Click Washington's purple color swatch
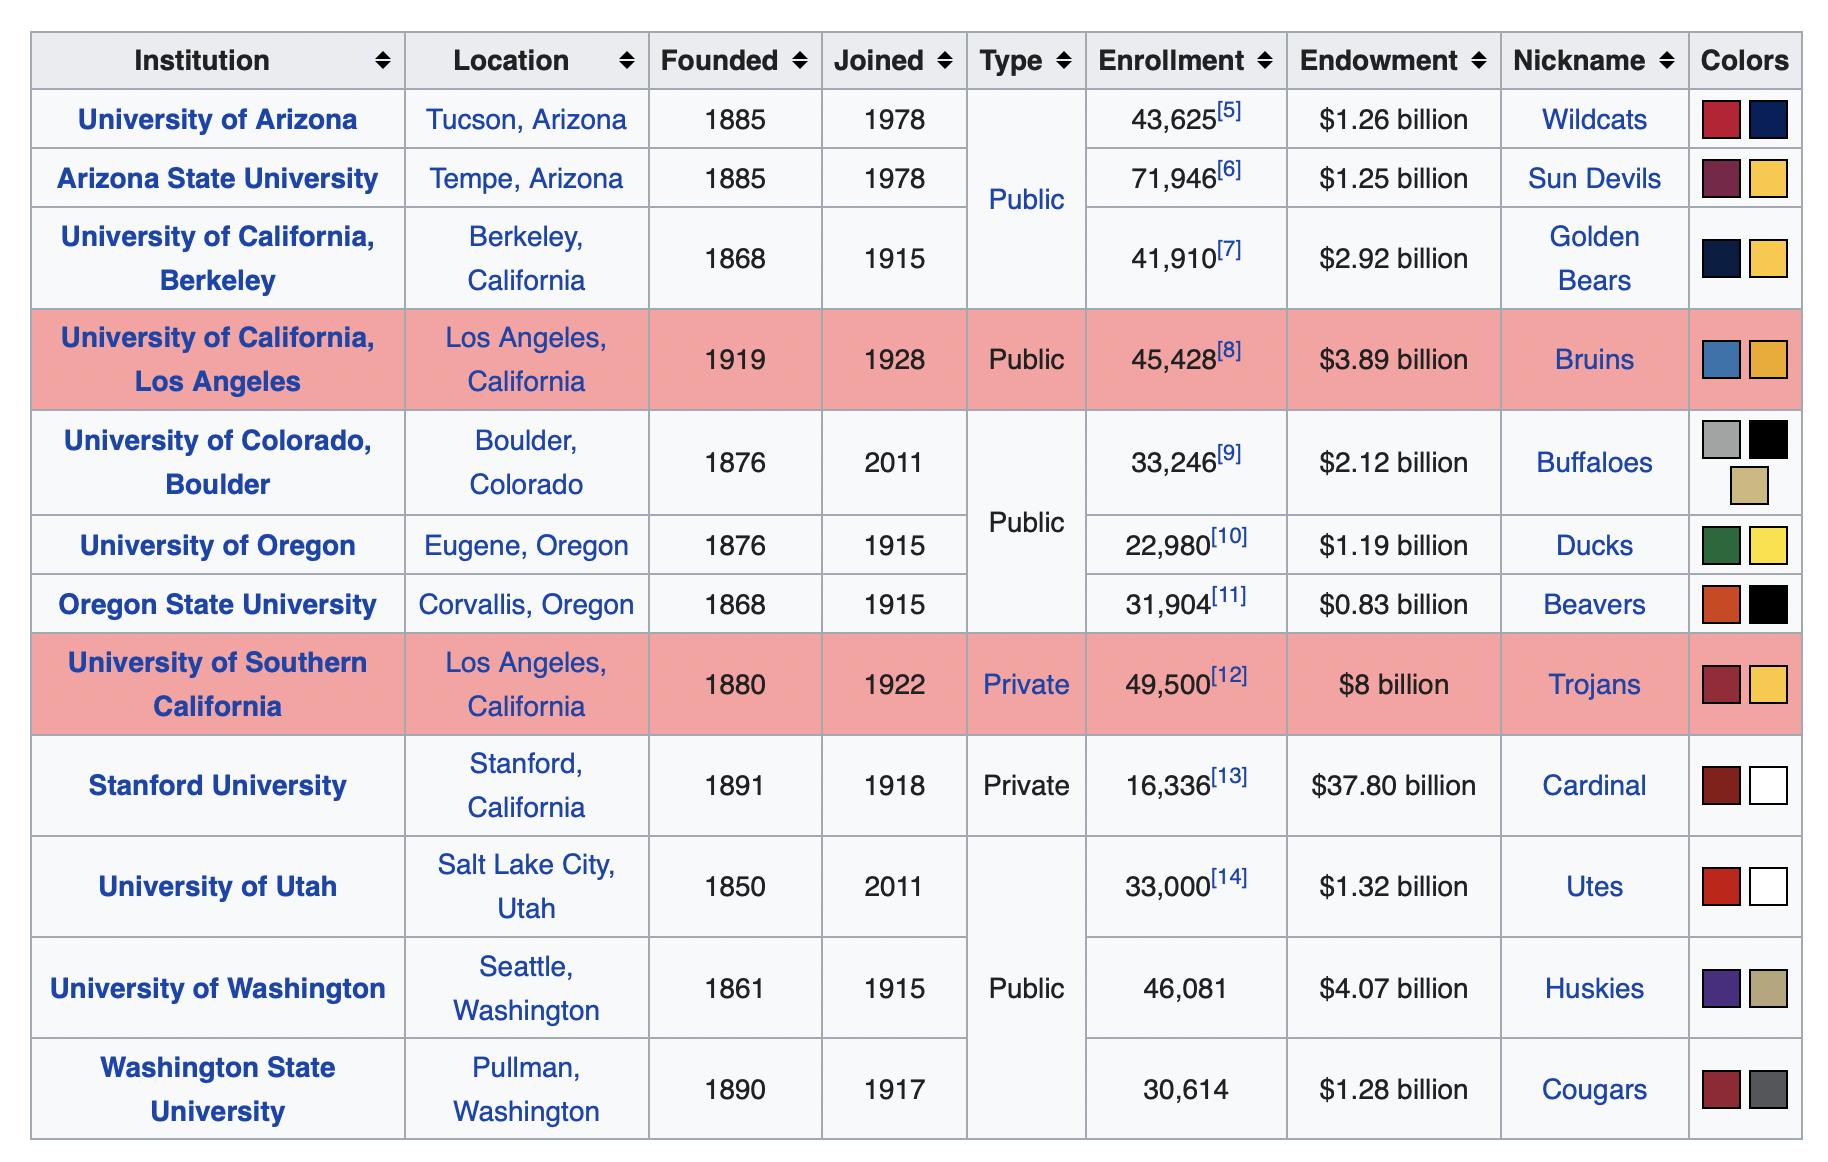Image resolution: width=1828 pixels, height=1162 pixels. [1721, 988]
